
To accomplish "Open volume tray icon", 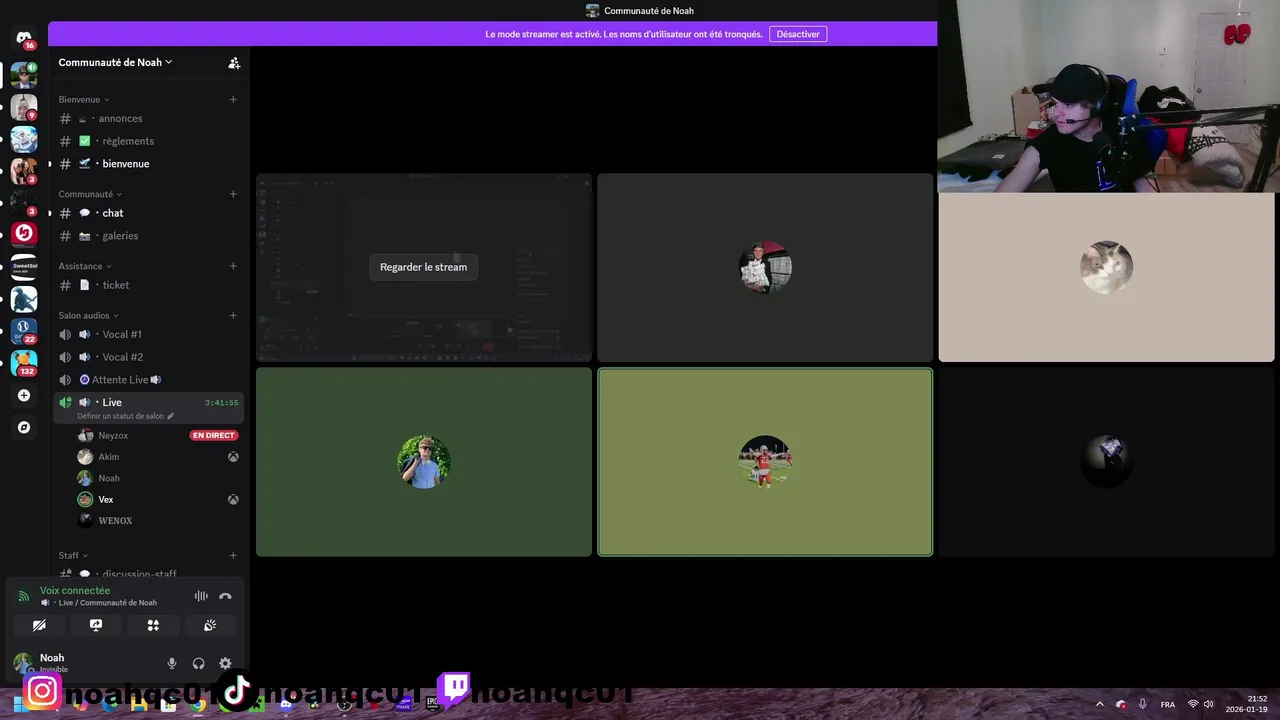I will tap(1208, 704).
